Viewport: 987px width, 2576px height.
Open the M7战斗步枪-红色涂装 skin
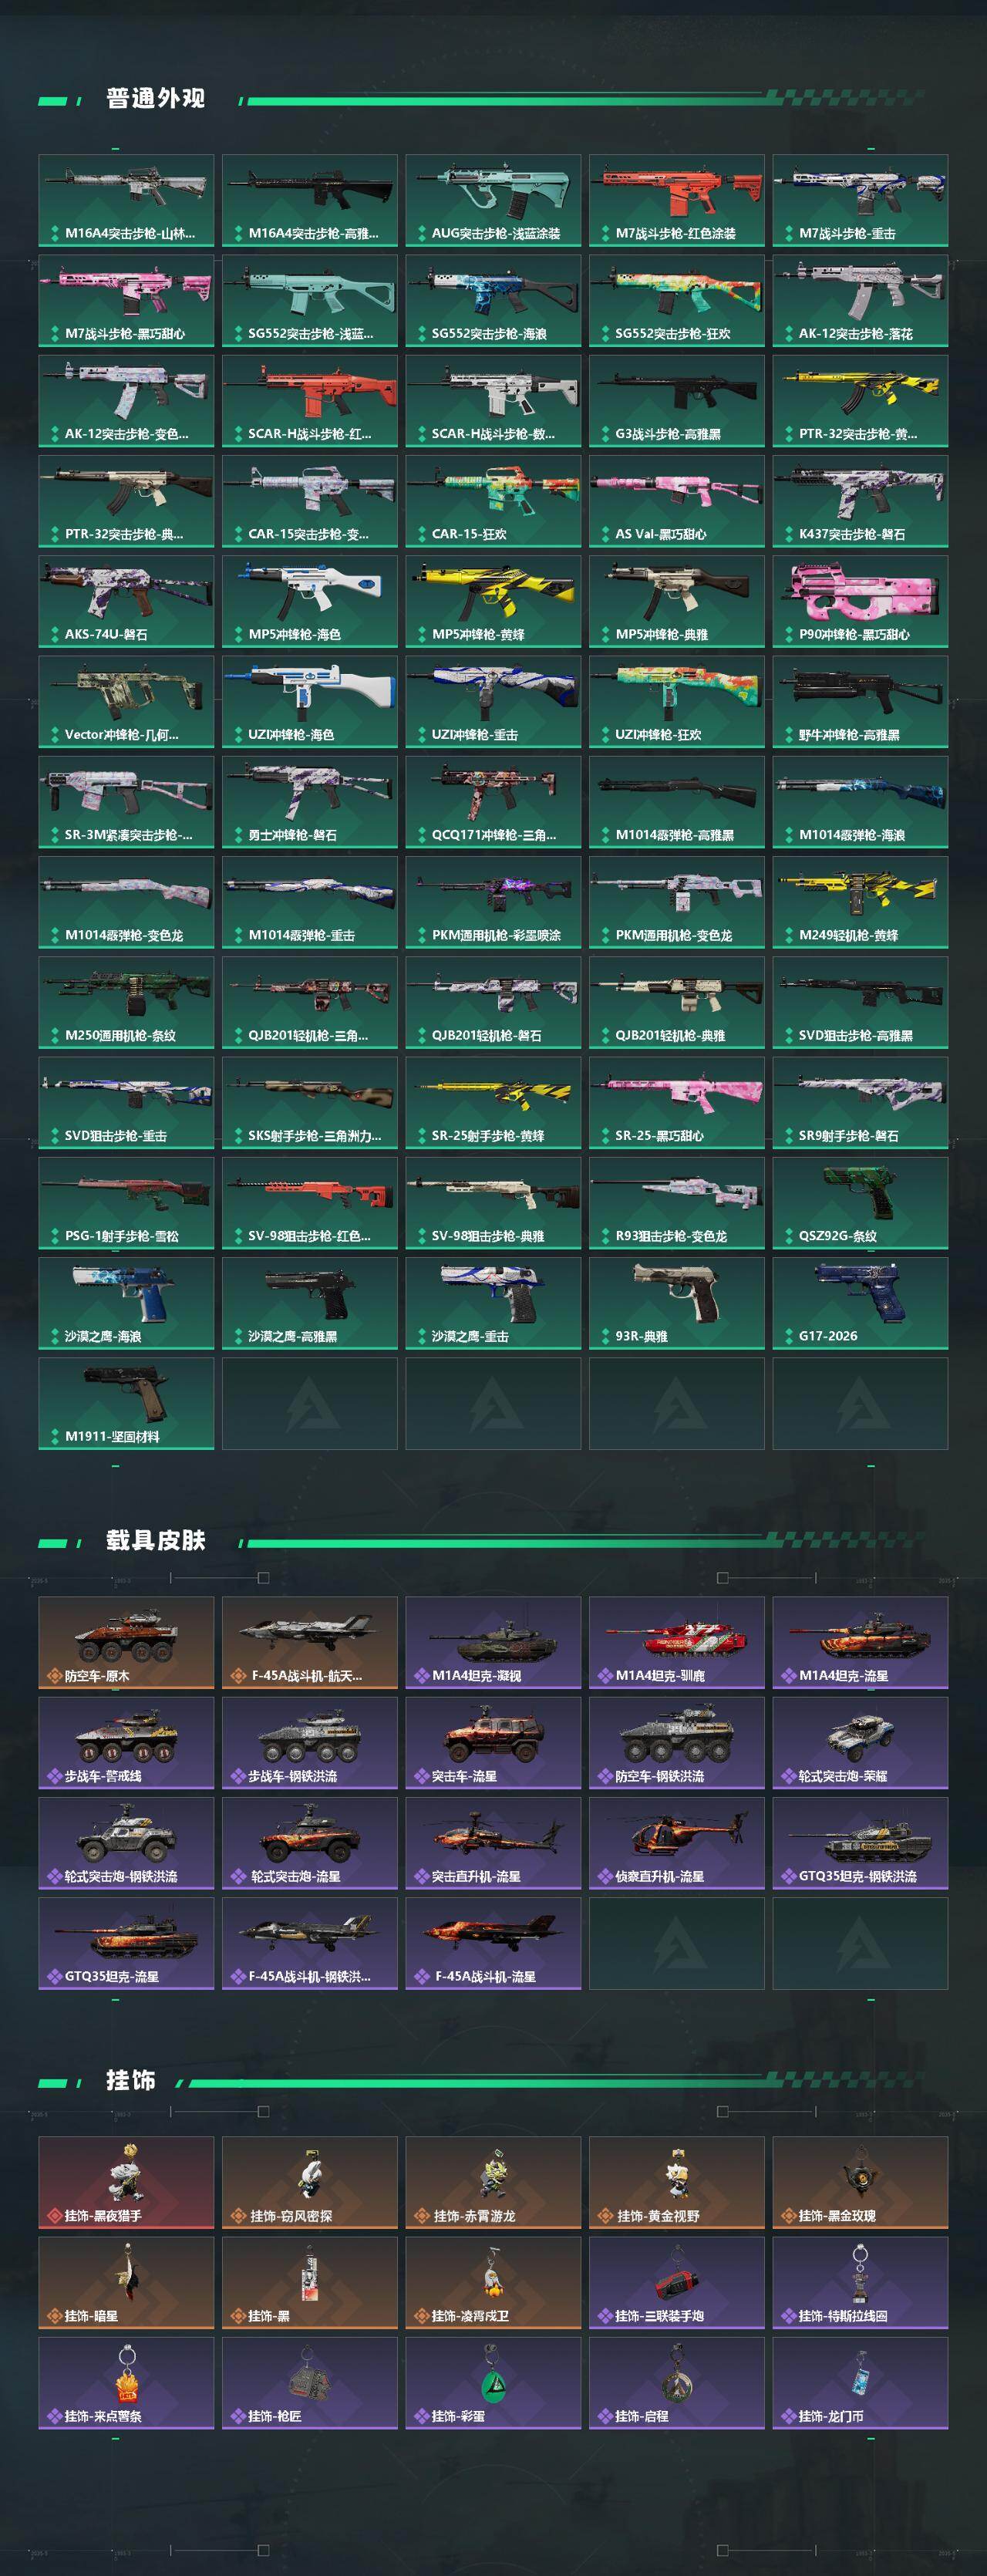(x=676, y=200)
